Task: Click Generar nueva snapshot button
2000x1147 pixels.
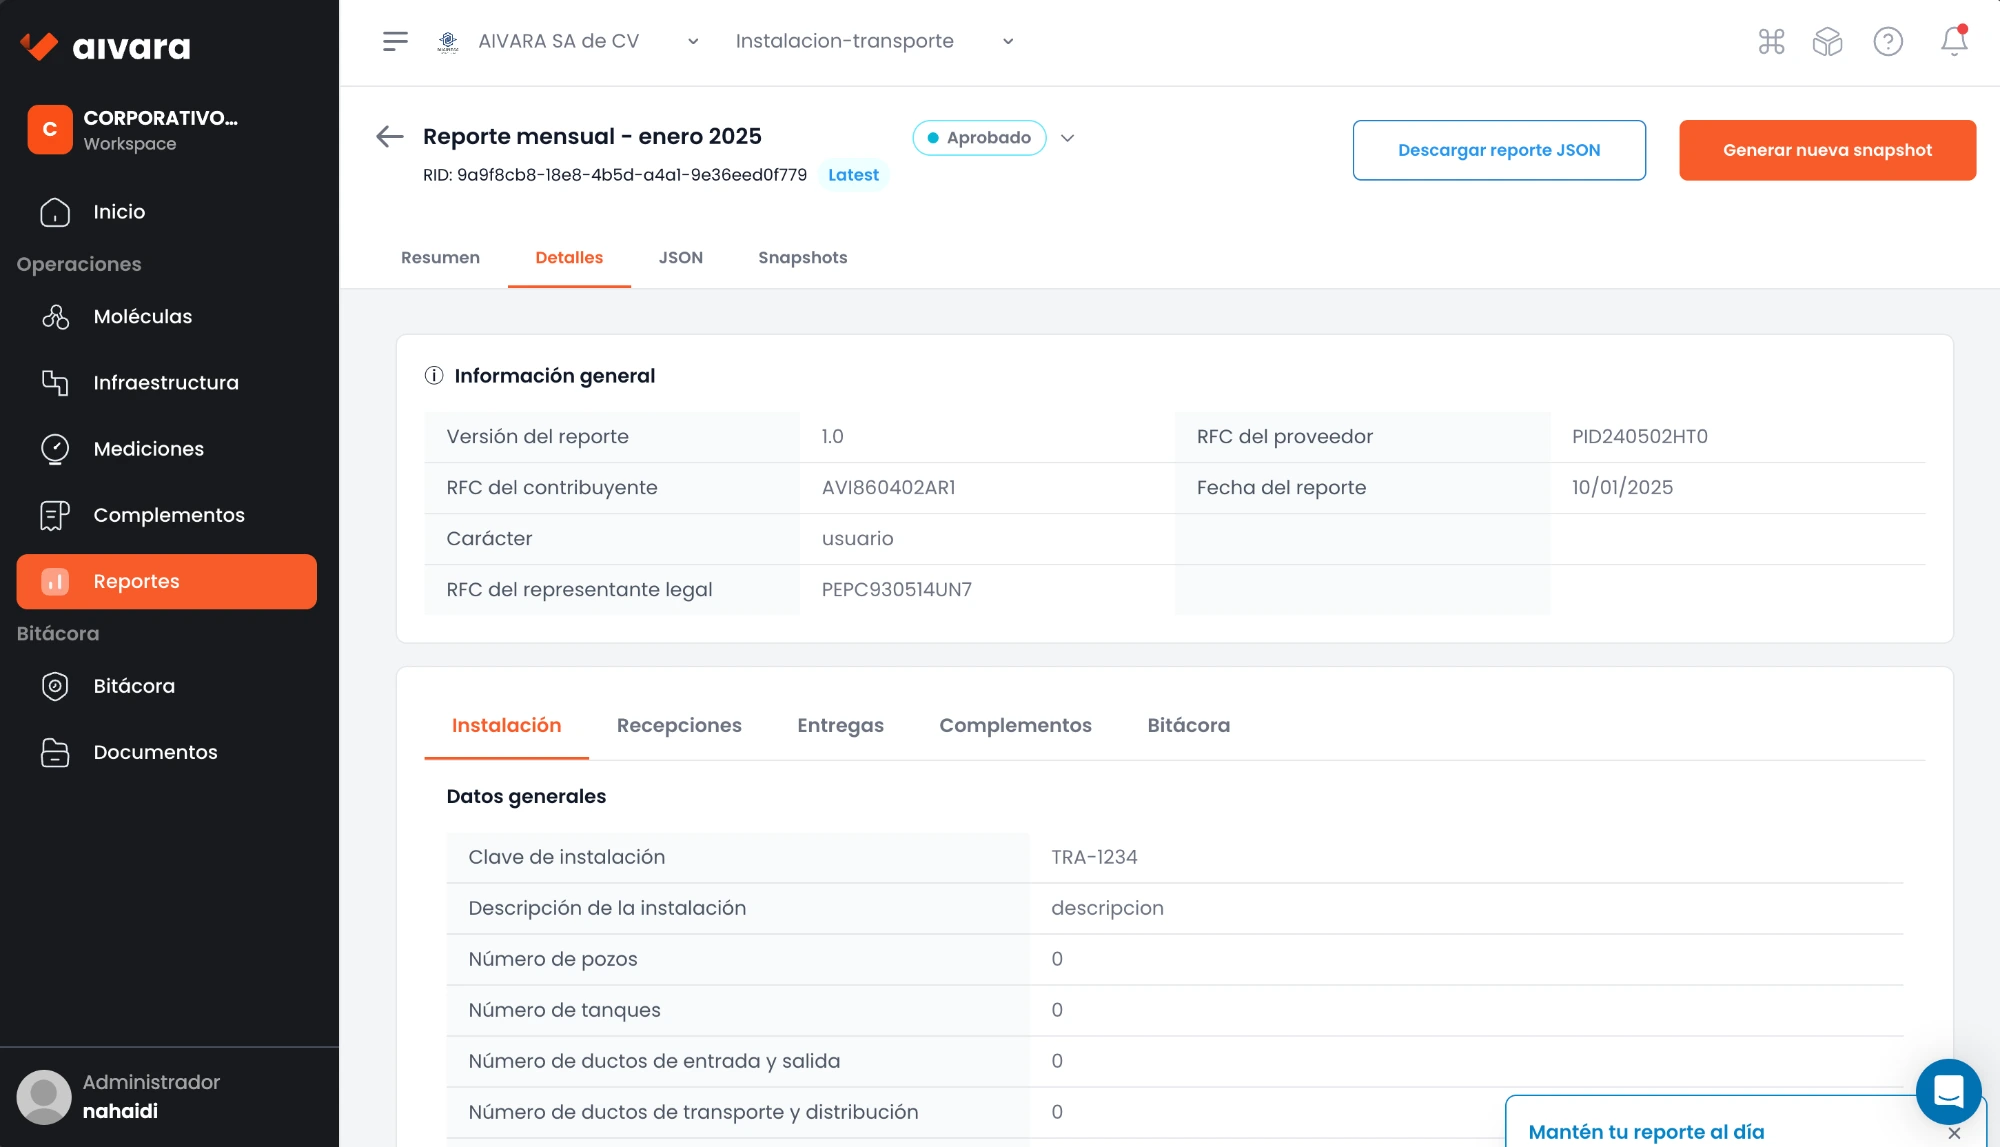Action: [1827, 150]
